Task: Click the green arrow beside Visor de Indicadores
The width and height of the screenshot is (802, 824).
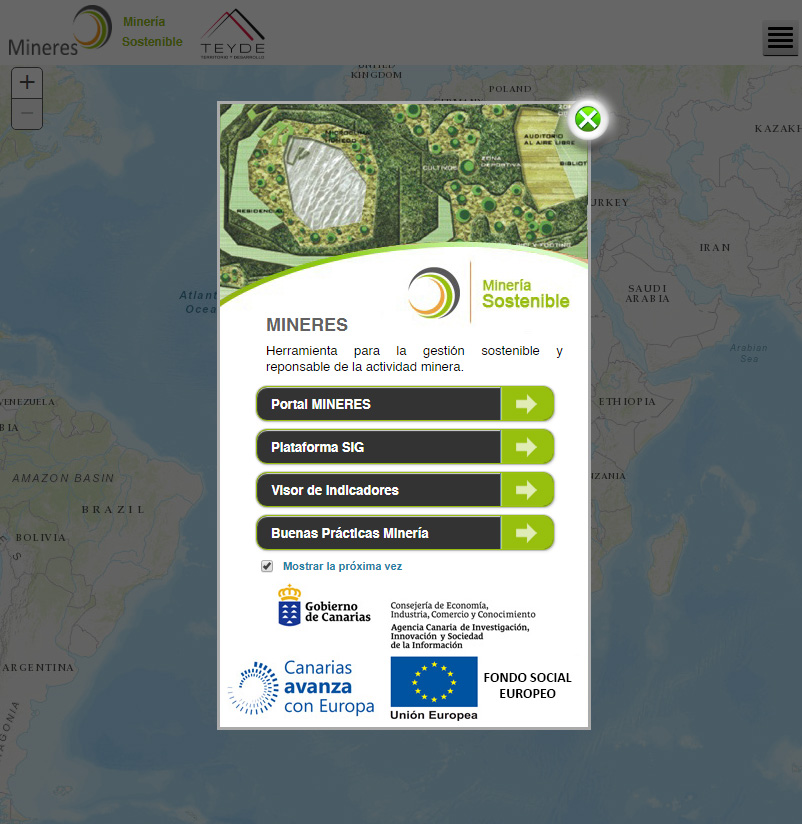Action: (x=526, y=490)
